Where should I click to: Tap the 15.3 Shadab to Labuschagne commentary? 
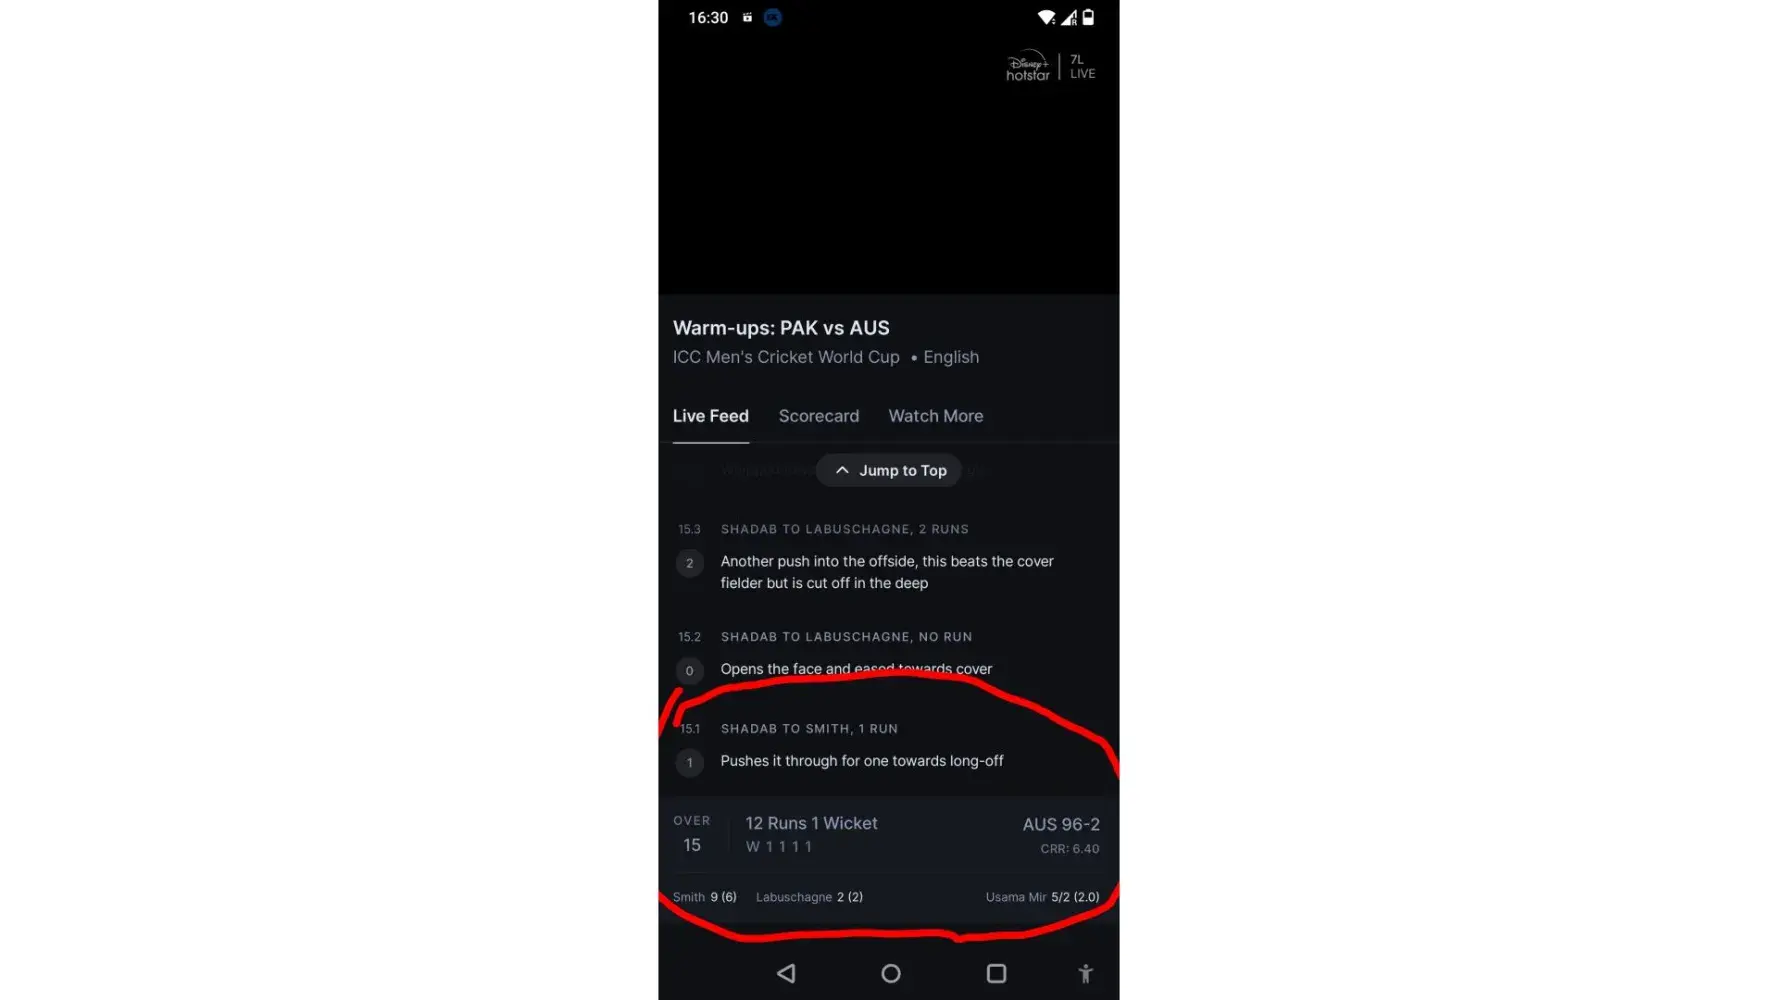(888, 556)
